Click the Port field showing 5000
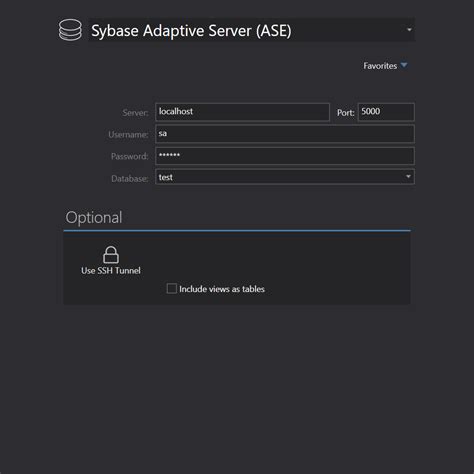 (386, 112)
